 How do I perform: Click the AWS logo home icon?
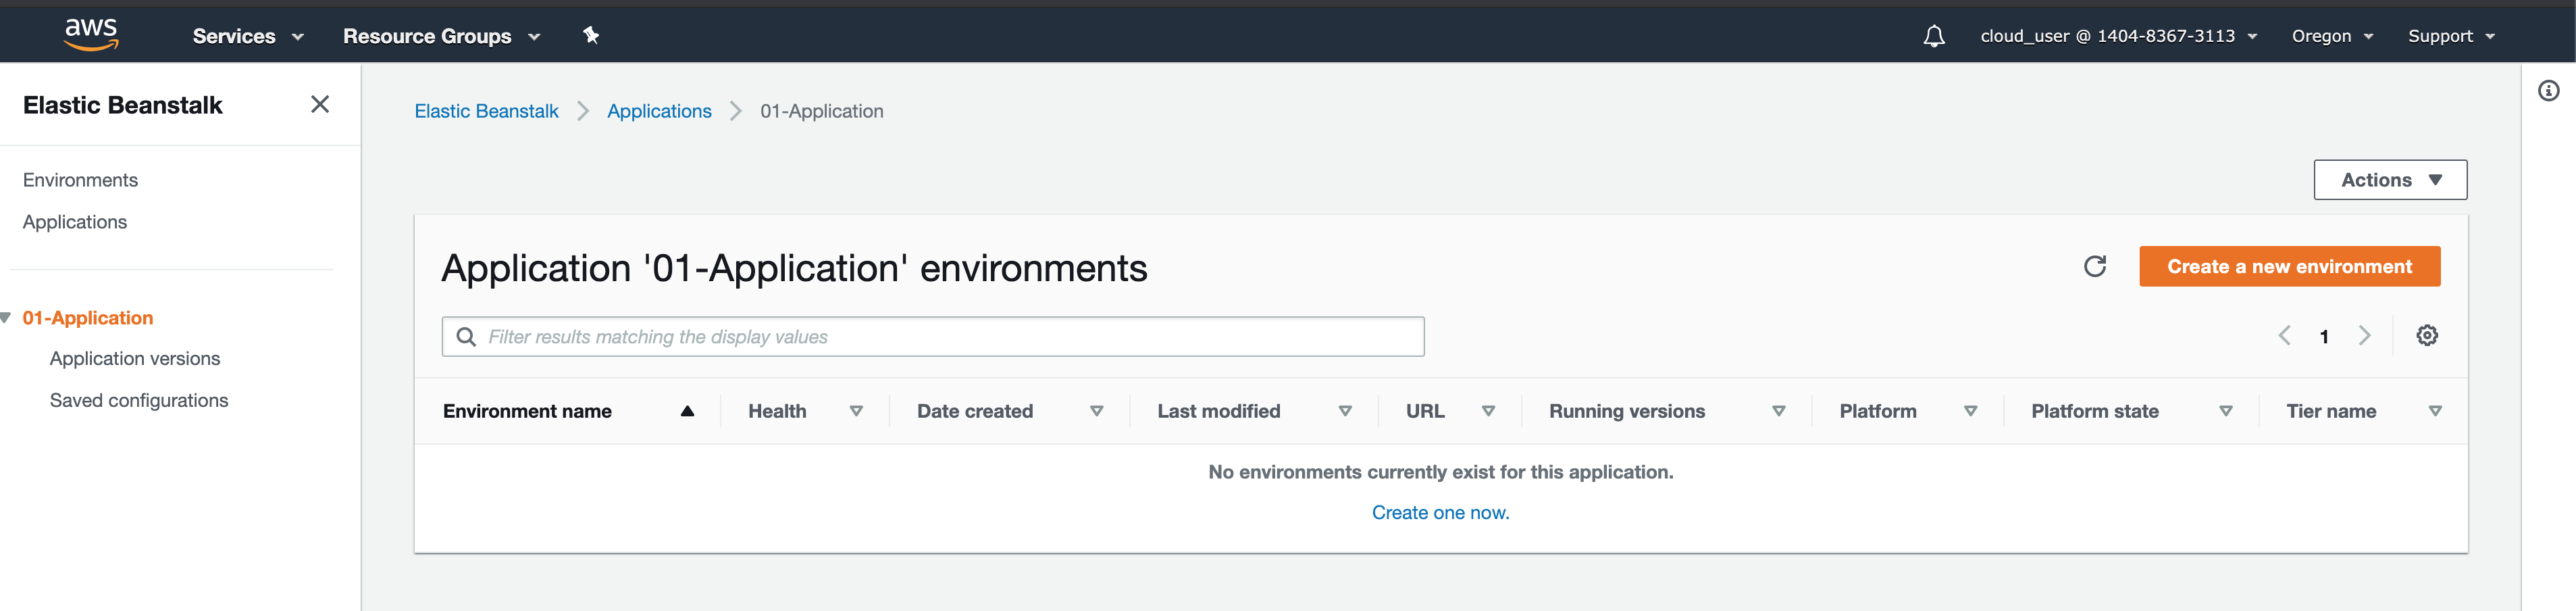pos(91,34)
